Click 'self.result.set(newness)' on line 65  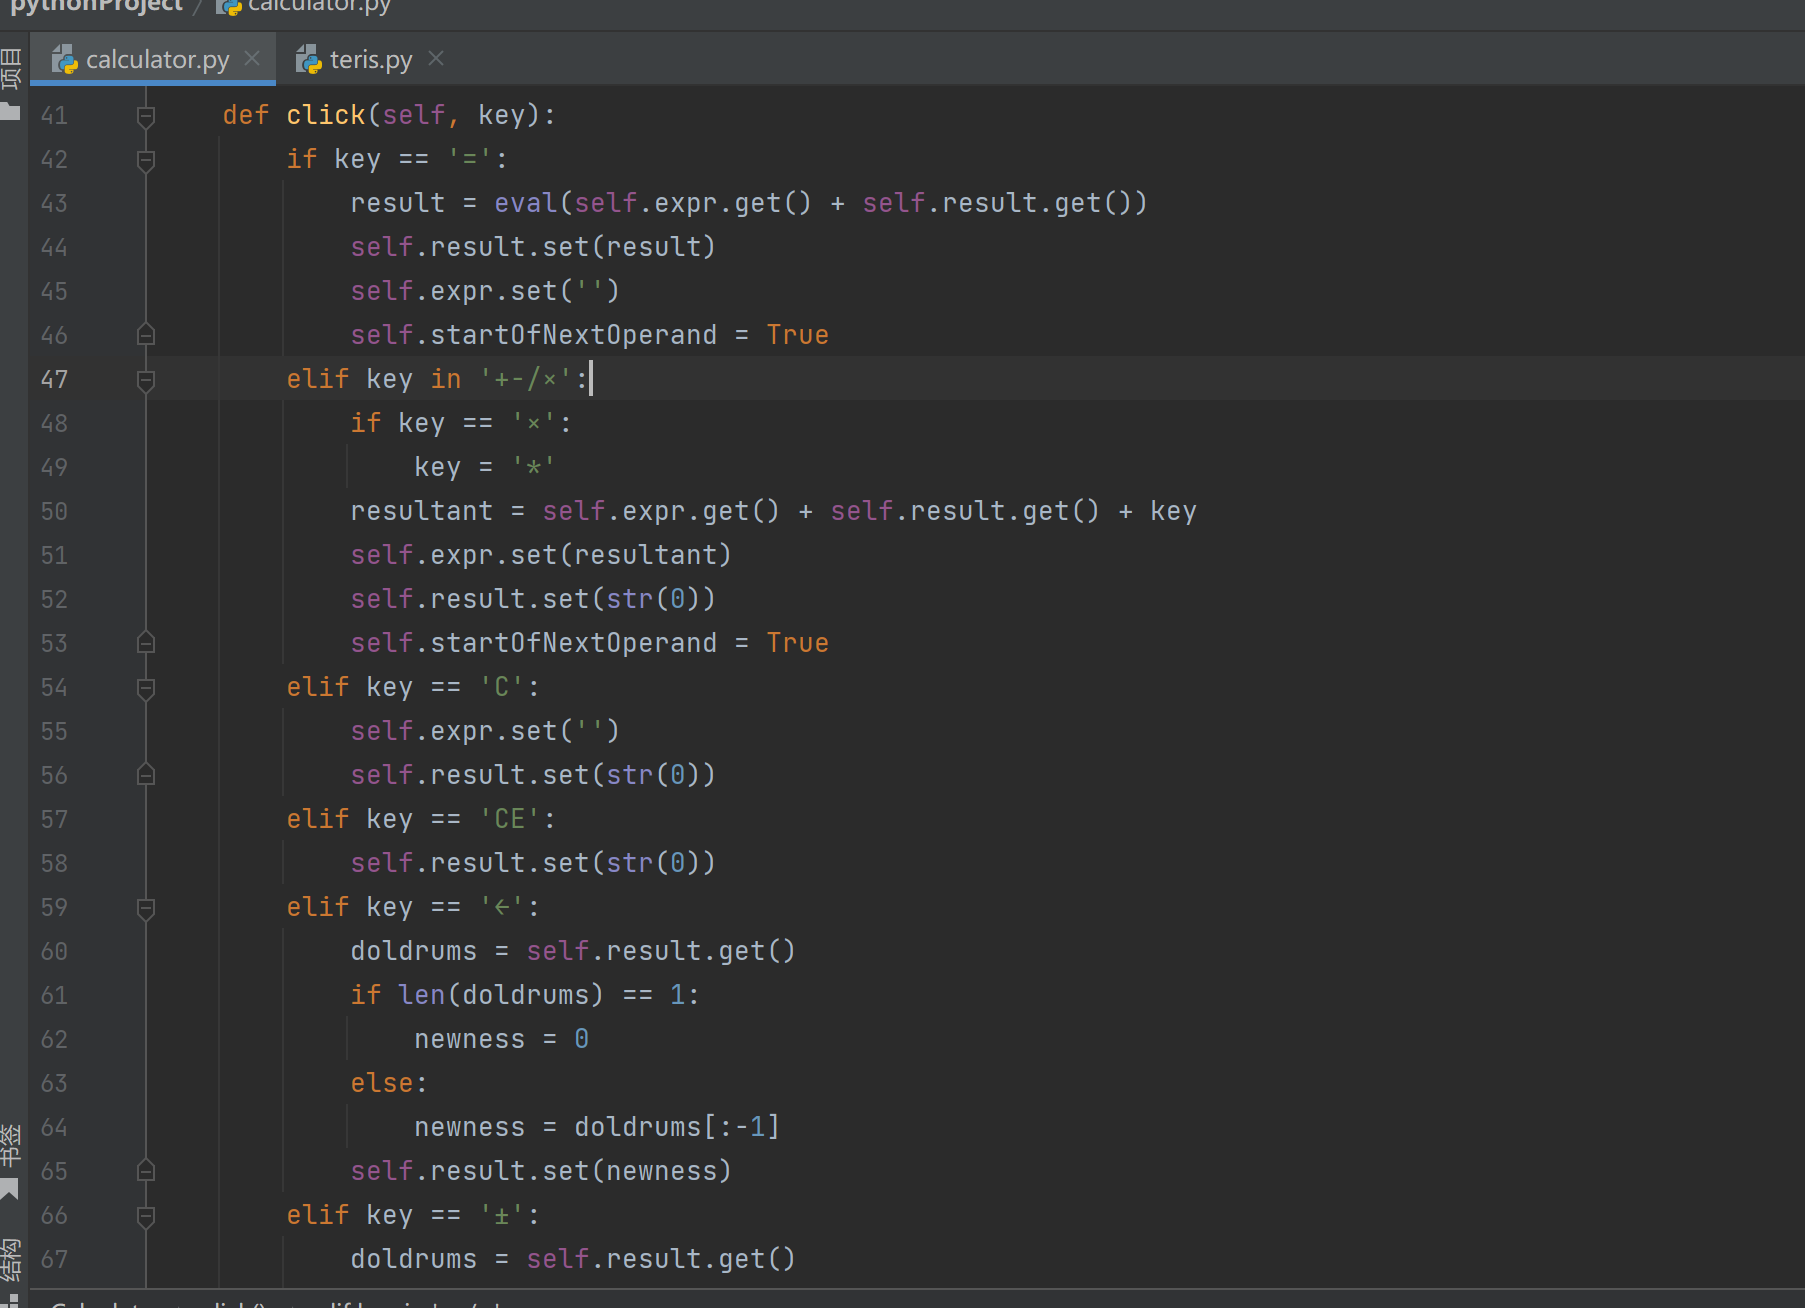(541, 1171)
